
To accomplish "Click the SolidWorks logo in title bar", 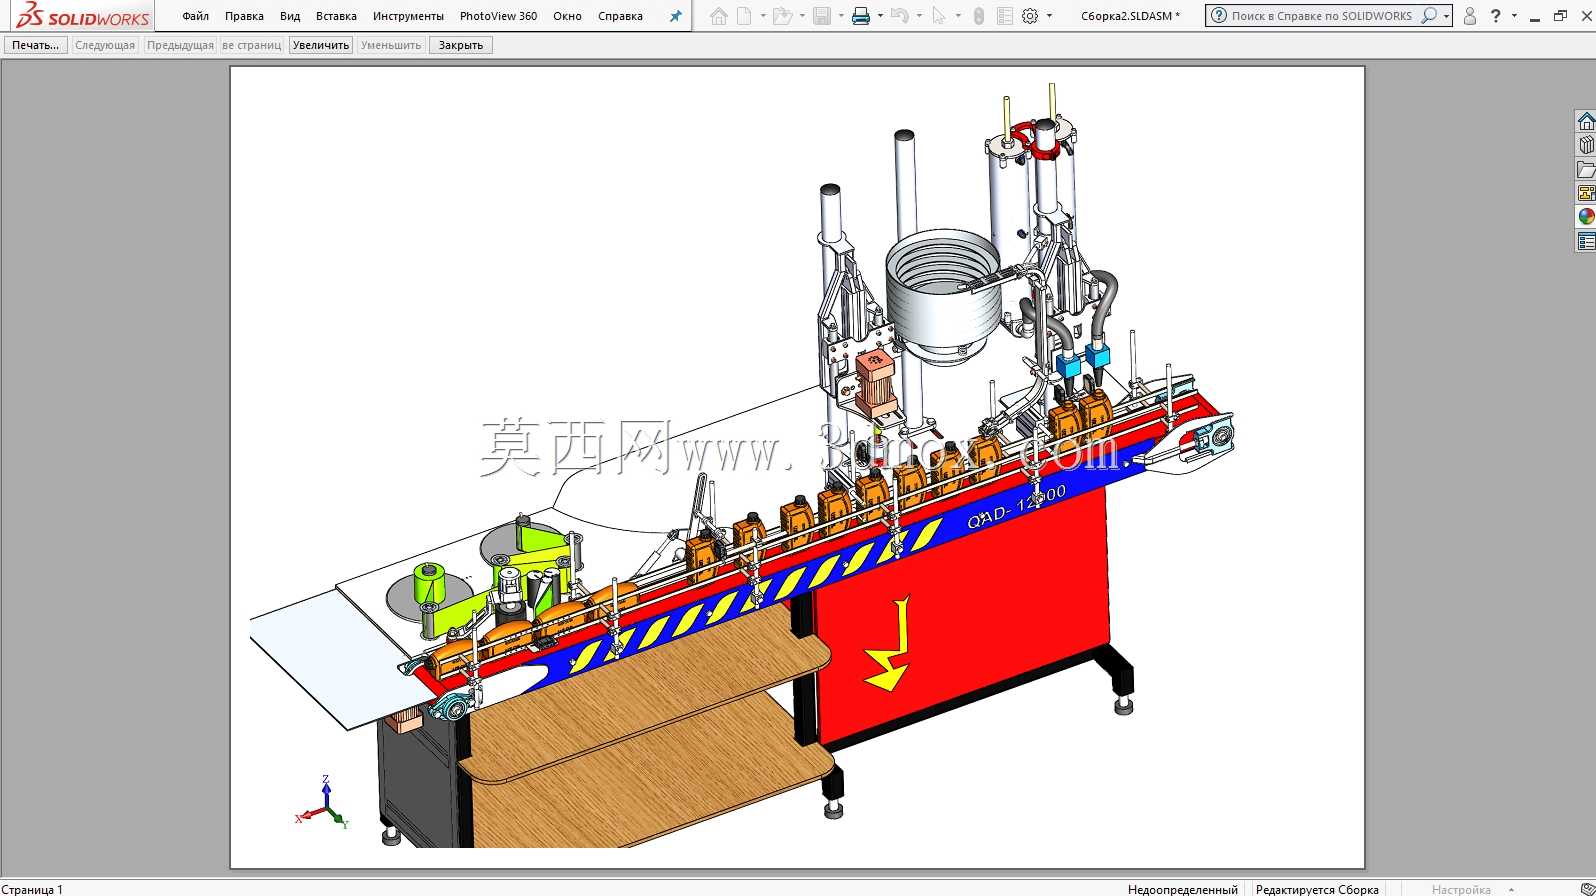I will (83, 16).
